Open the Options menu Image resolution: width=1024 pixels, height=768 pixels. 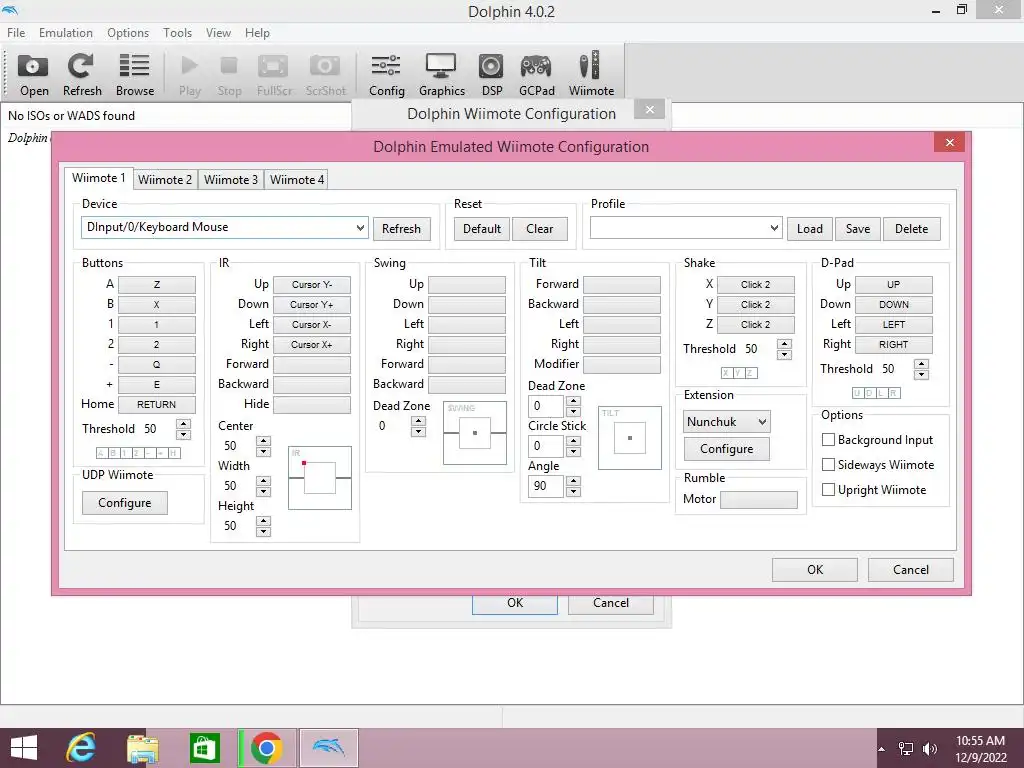[x=128, y=33]
